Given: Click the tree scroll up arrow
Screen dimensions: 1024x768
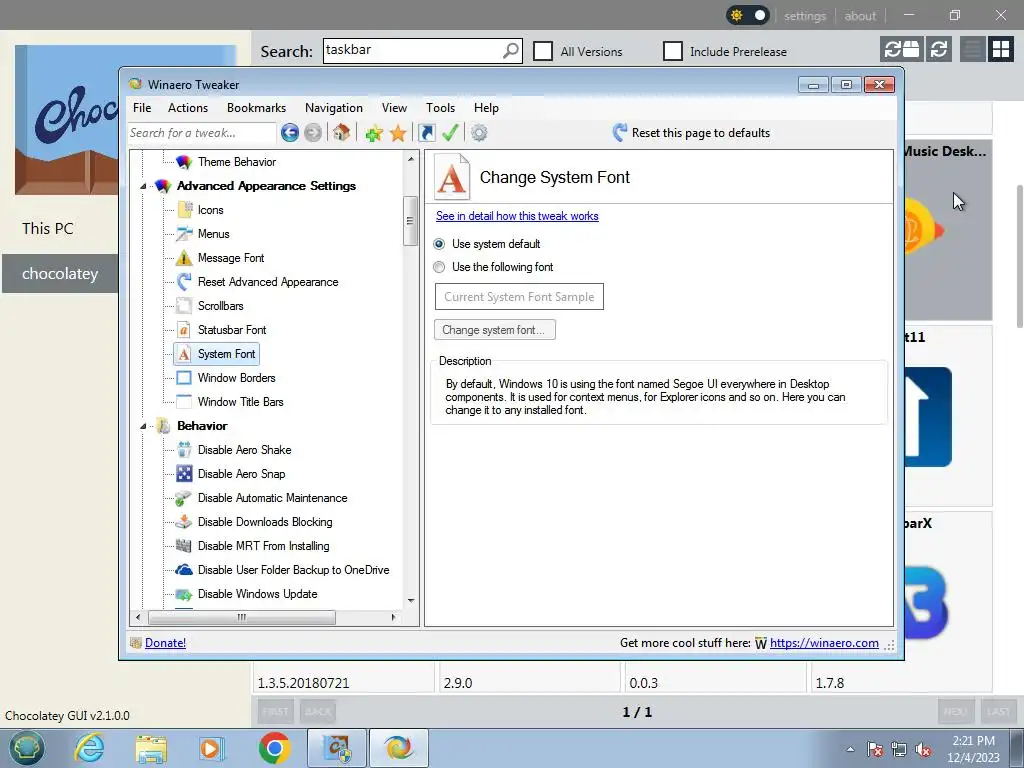Looking at the screenshot, I should [x=411, y=159].
